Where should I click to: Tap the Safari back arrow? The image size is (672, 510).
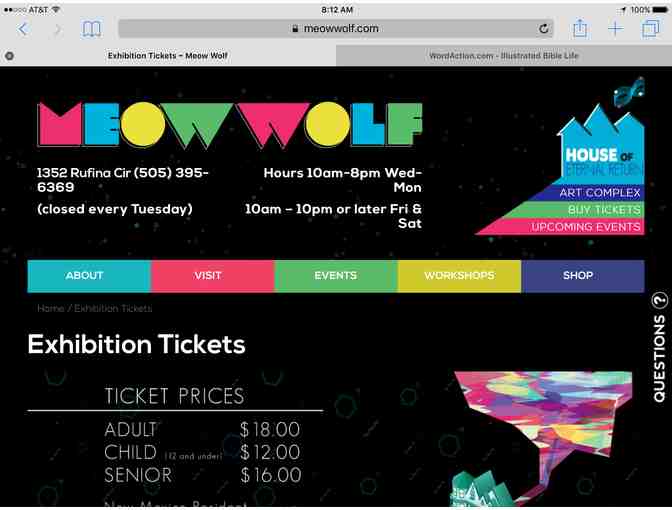pos(23,29)
